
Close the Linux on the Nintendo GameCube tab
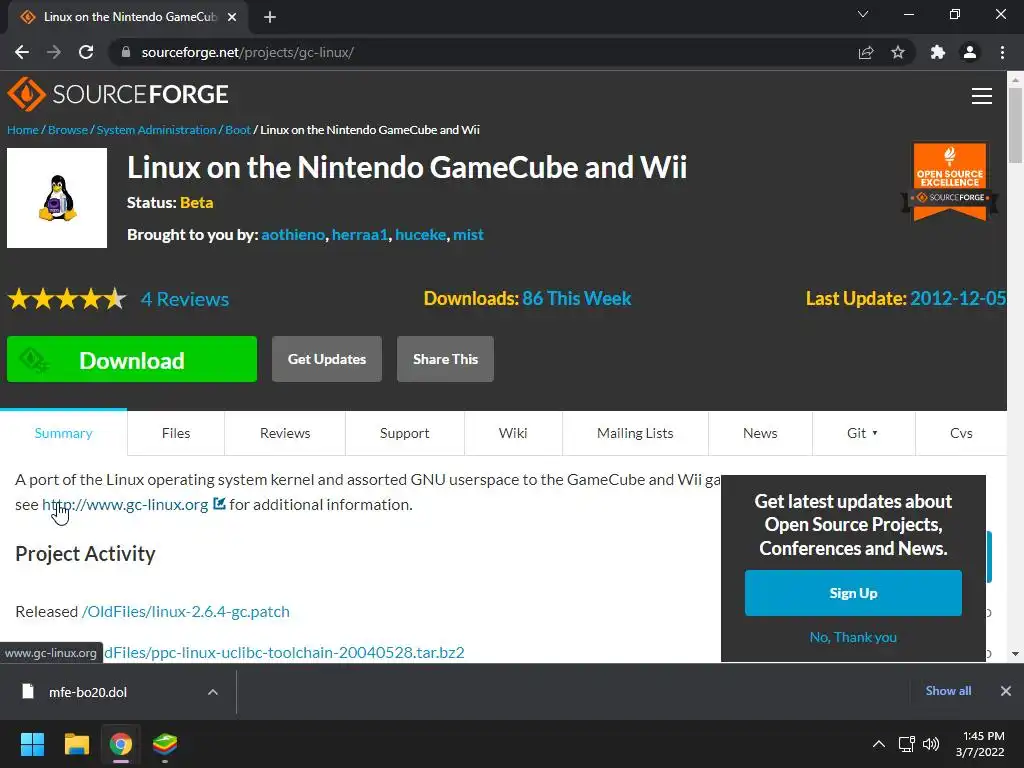[232, 17]
